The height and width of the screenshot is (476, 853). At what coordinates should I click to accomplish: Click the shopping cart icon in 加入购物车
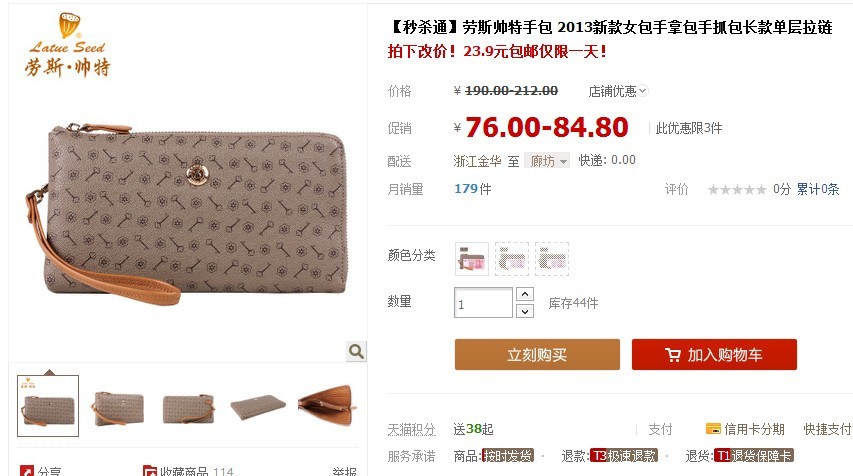point(673,355)
